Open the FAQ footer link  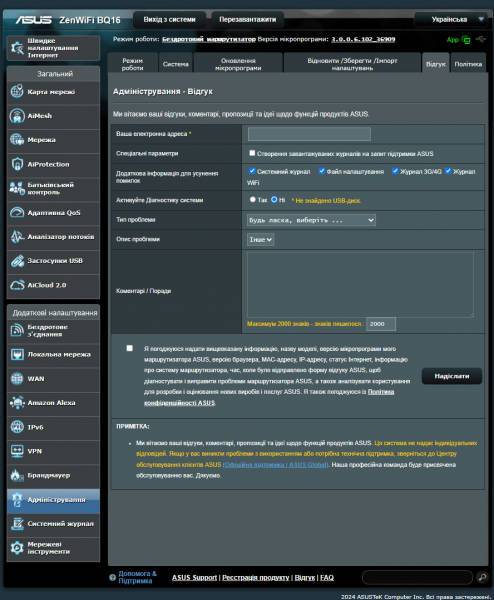tap(327, 577)
